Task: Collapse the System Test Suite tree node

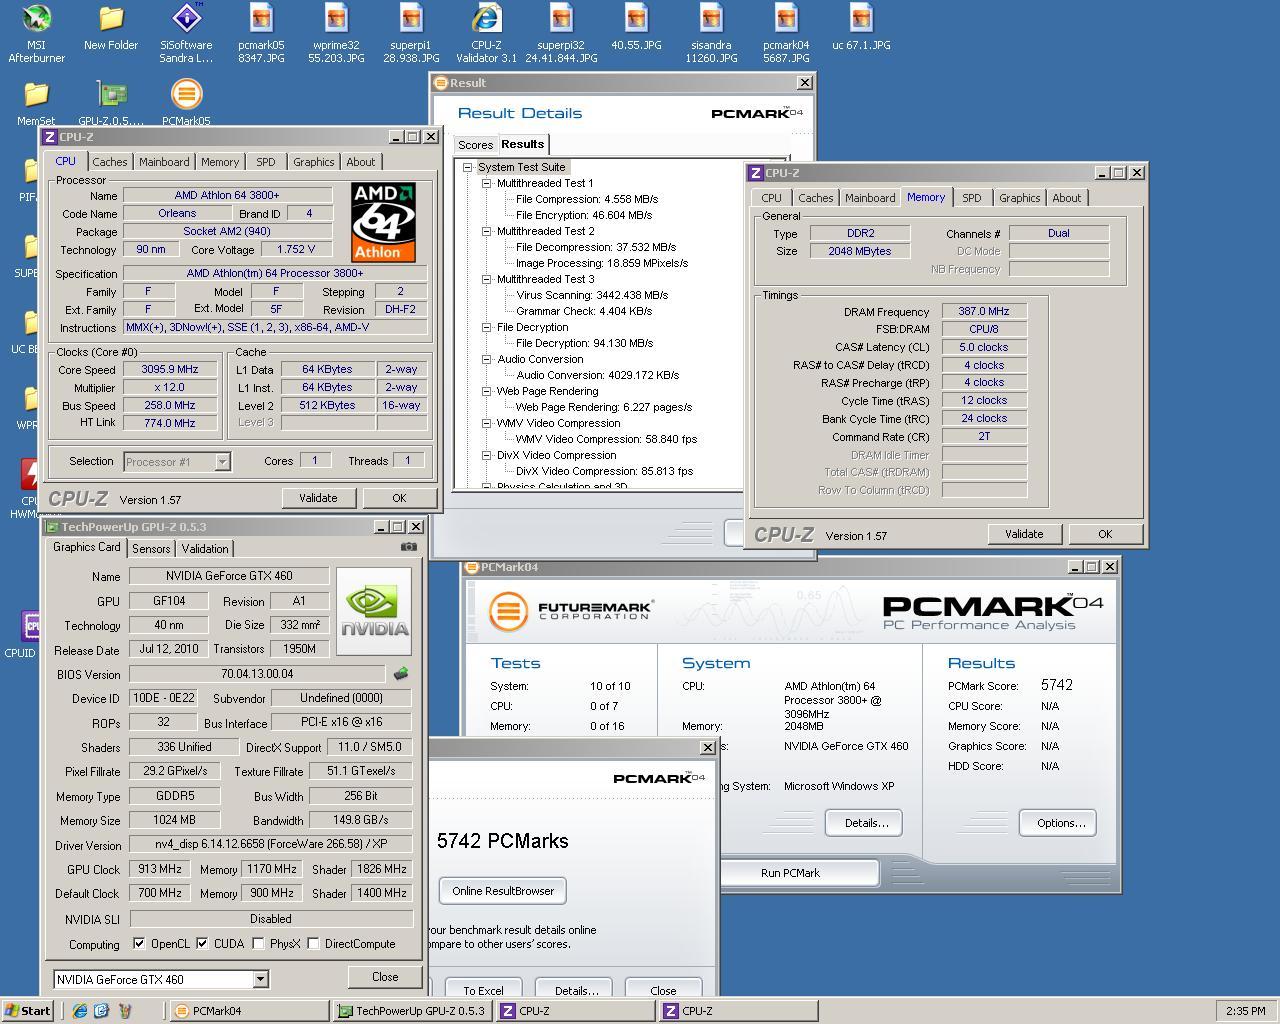Action: click(467, 167)
